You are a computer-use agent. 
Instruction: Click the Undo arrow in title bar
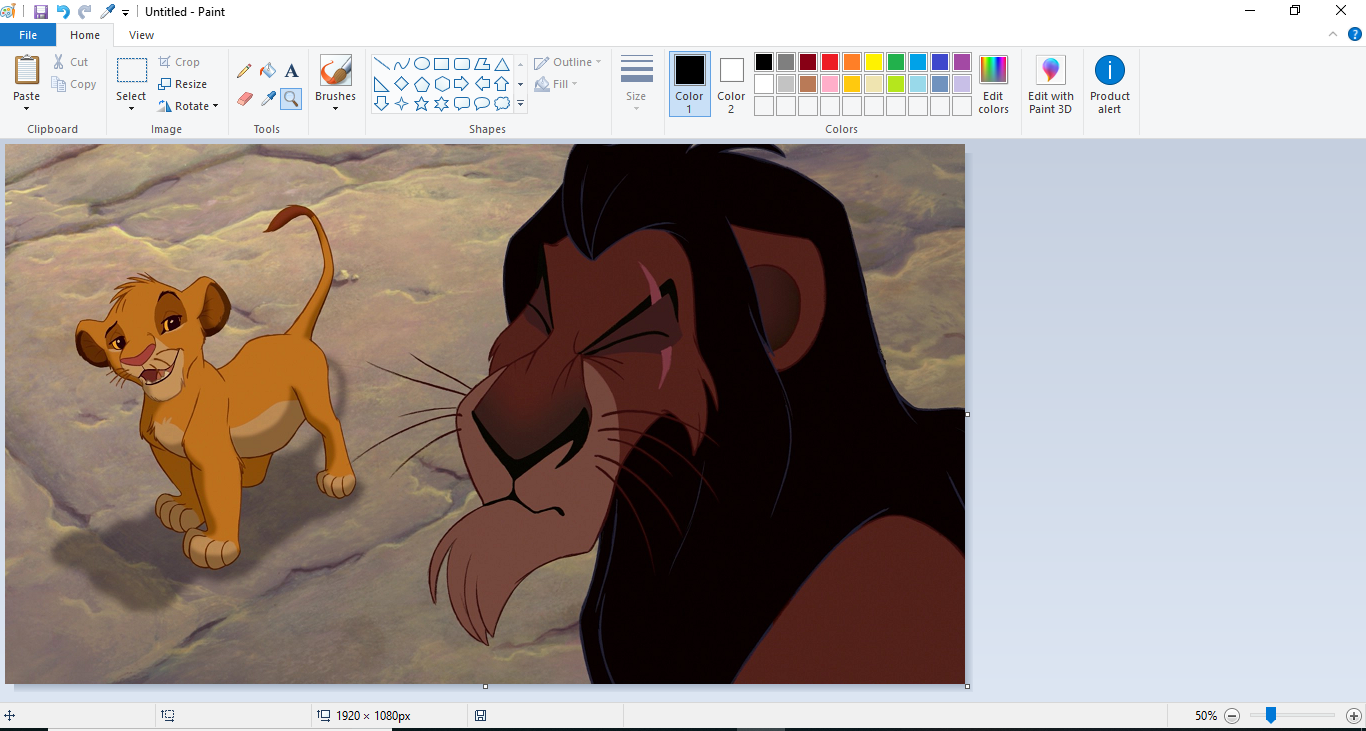[x=63, y=12]
